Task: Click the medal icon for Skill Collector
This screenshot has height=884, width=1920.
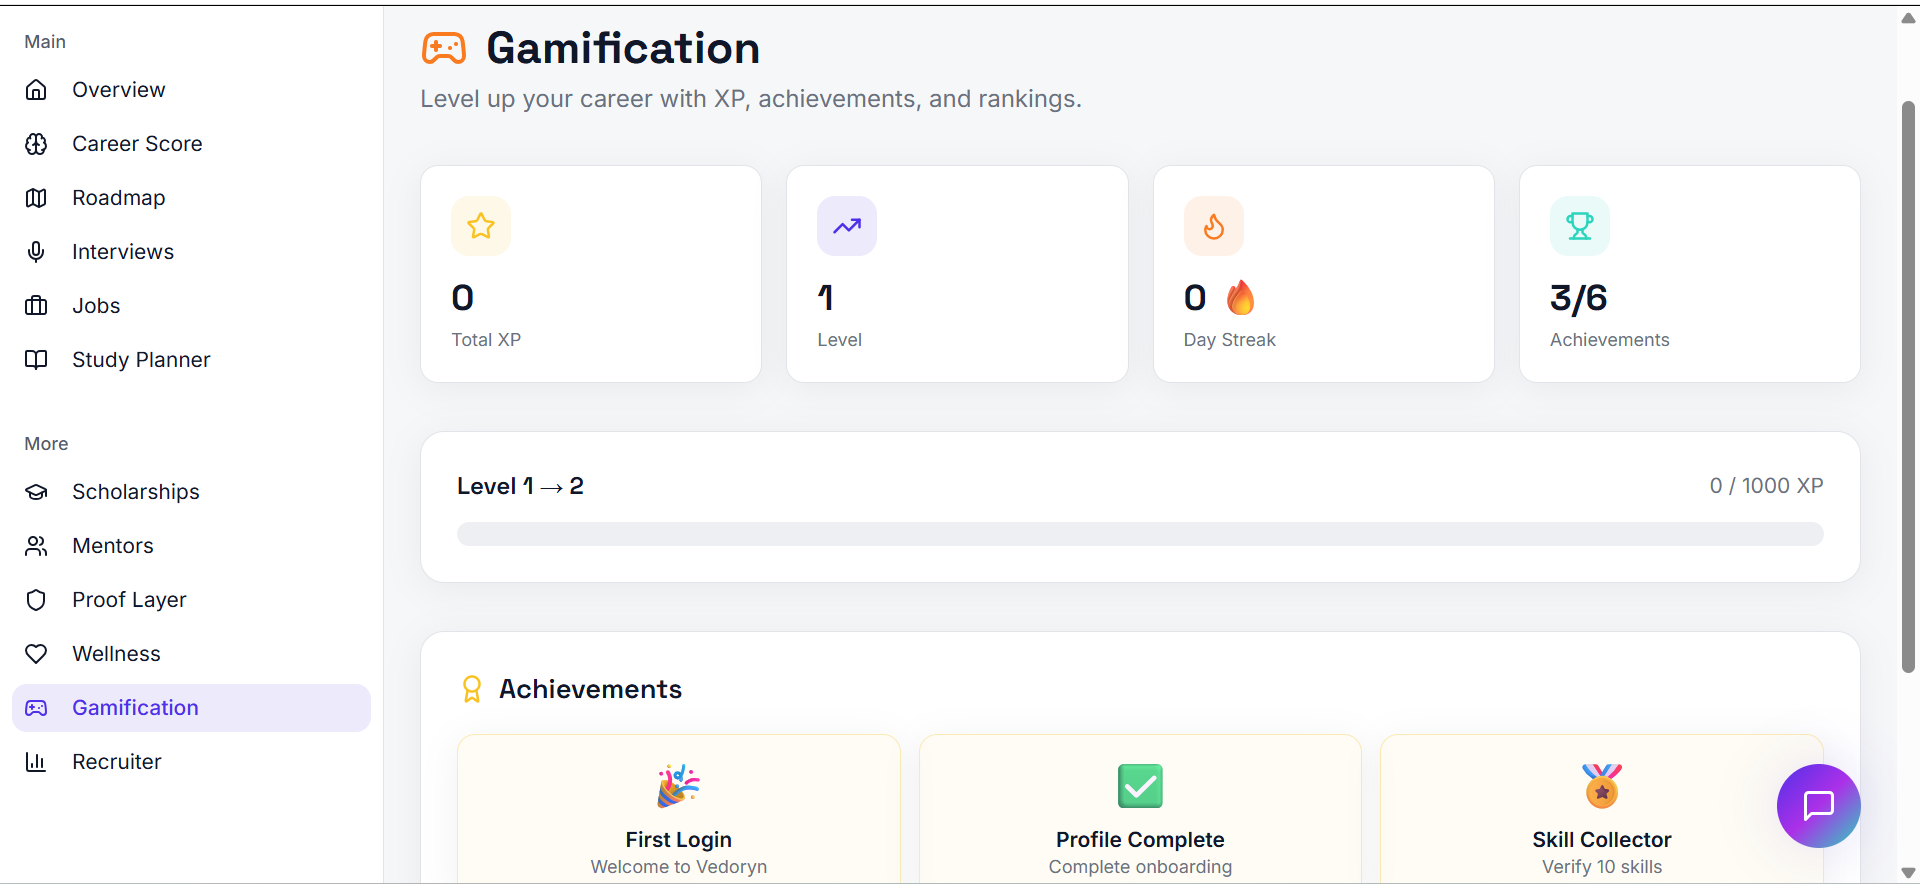Action: (1602, 786)
